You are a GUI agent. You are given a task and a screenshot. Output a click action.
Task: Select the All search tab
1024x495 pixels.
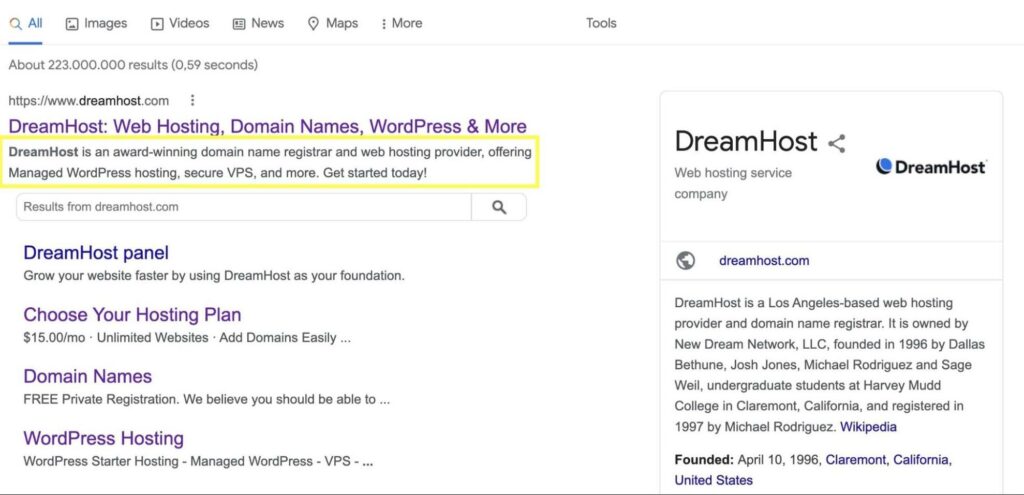pos(25,24)
